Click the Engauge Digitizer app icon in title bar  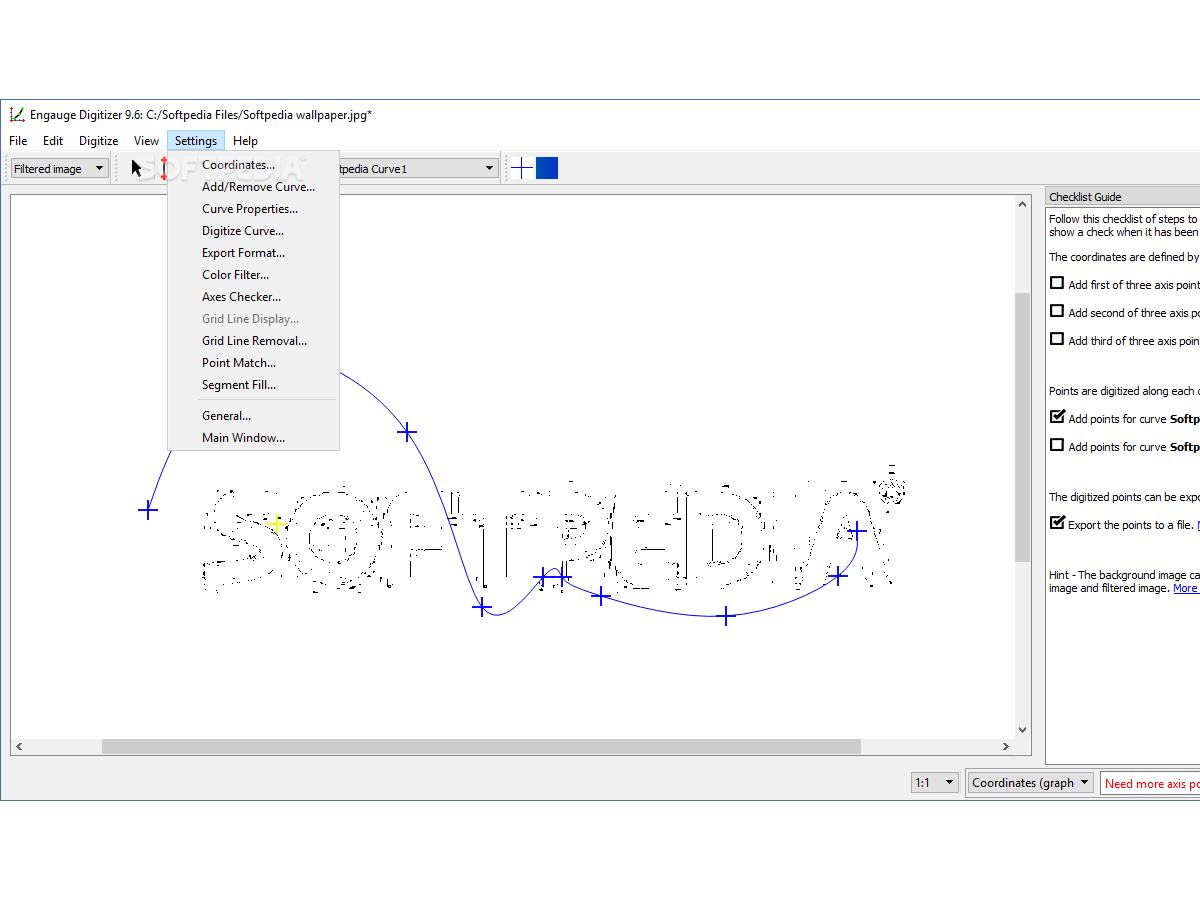16,114
